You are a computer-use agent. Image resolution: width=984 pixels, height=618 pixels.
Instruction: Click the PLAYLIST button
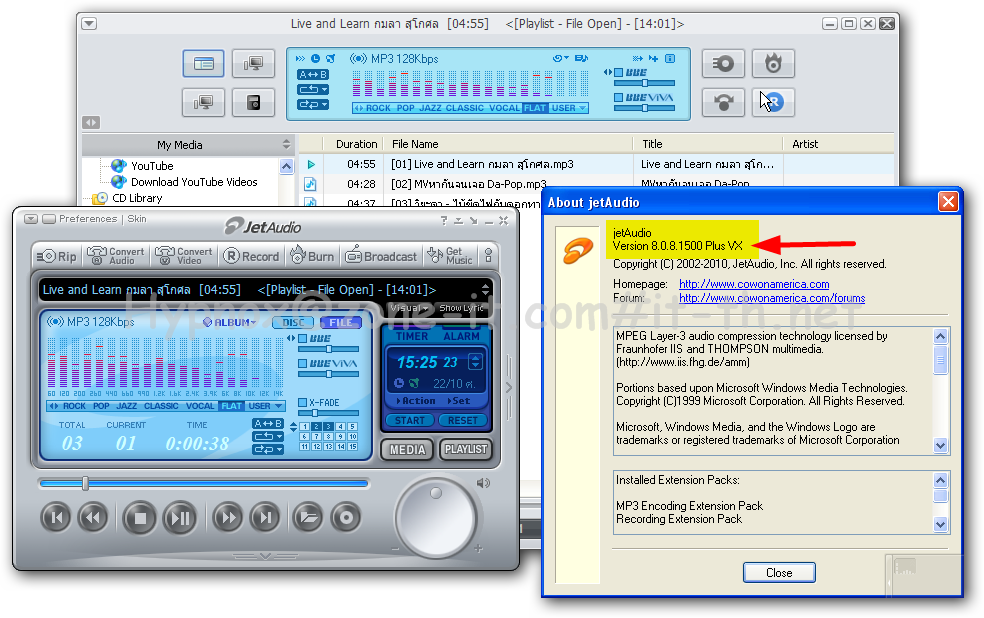[466, 449]
